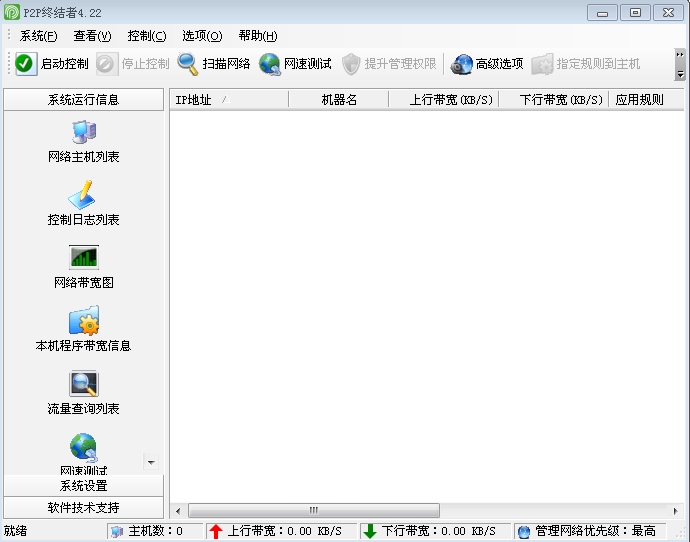Screen dimensions: 690x542
Task: Open the Help (帮助) menu
Action: coord(258,36)
